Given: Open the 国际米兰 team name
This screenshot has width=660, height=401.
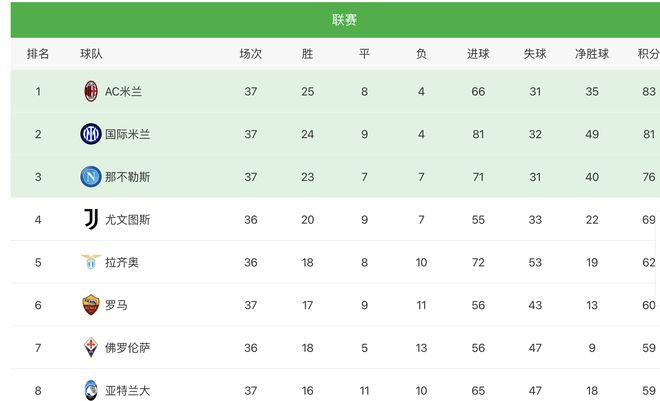Looking at the screenshot, I should [128, 134].
